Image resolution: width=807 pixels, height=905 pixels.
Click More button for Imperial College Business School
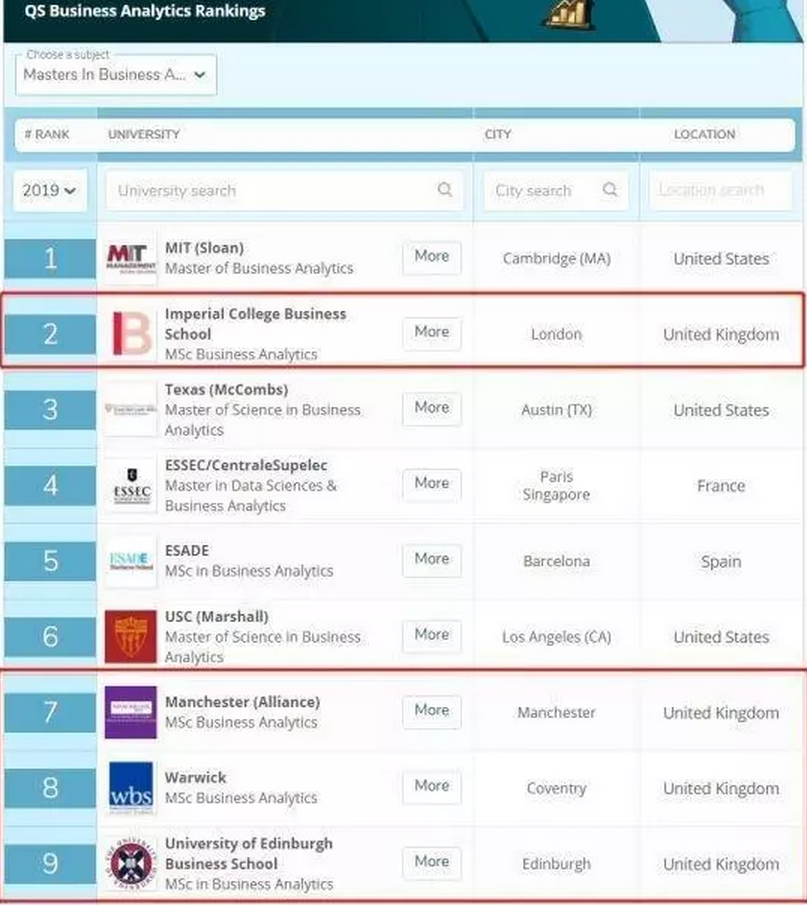(432, 332)
